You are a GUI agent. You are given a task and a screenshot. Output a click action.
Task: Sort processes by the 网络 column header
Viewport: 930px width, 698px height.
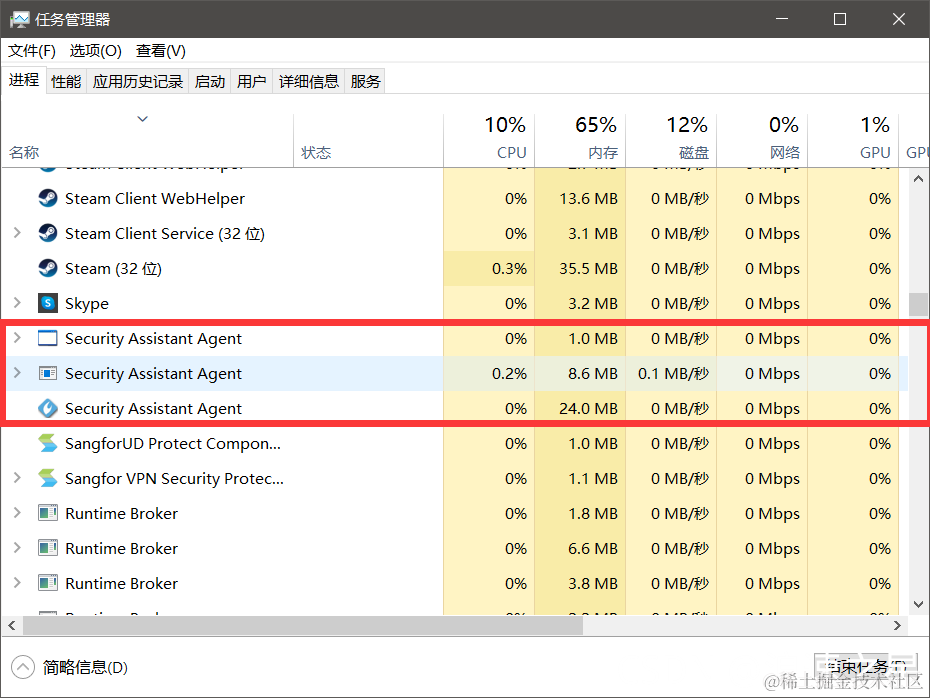762,140
